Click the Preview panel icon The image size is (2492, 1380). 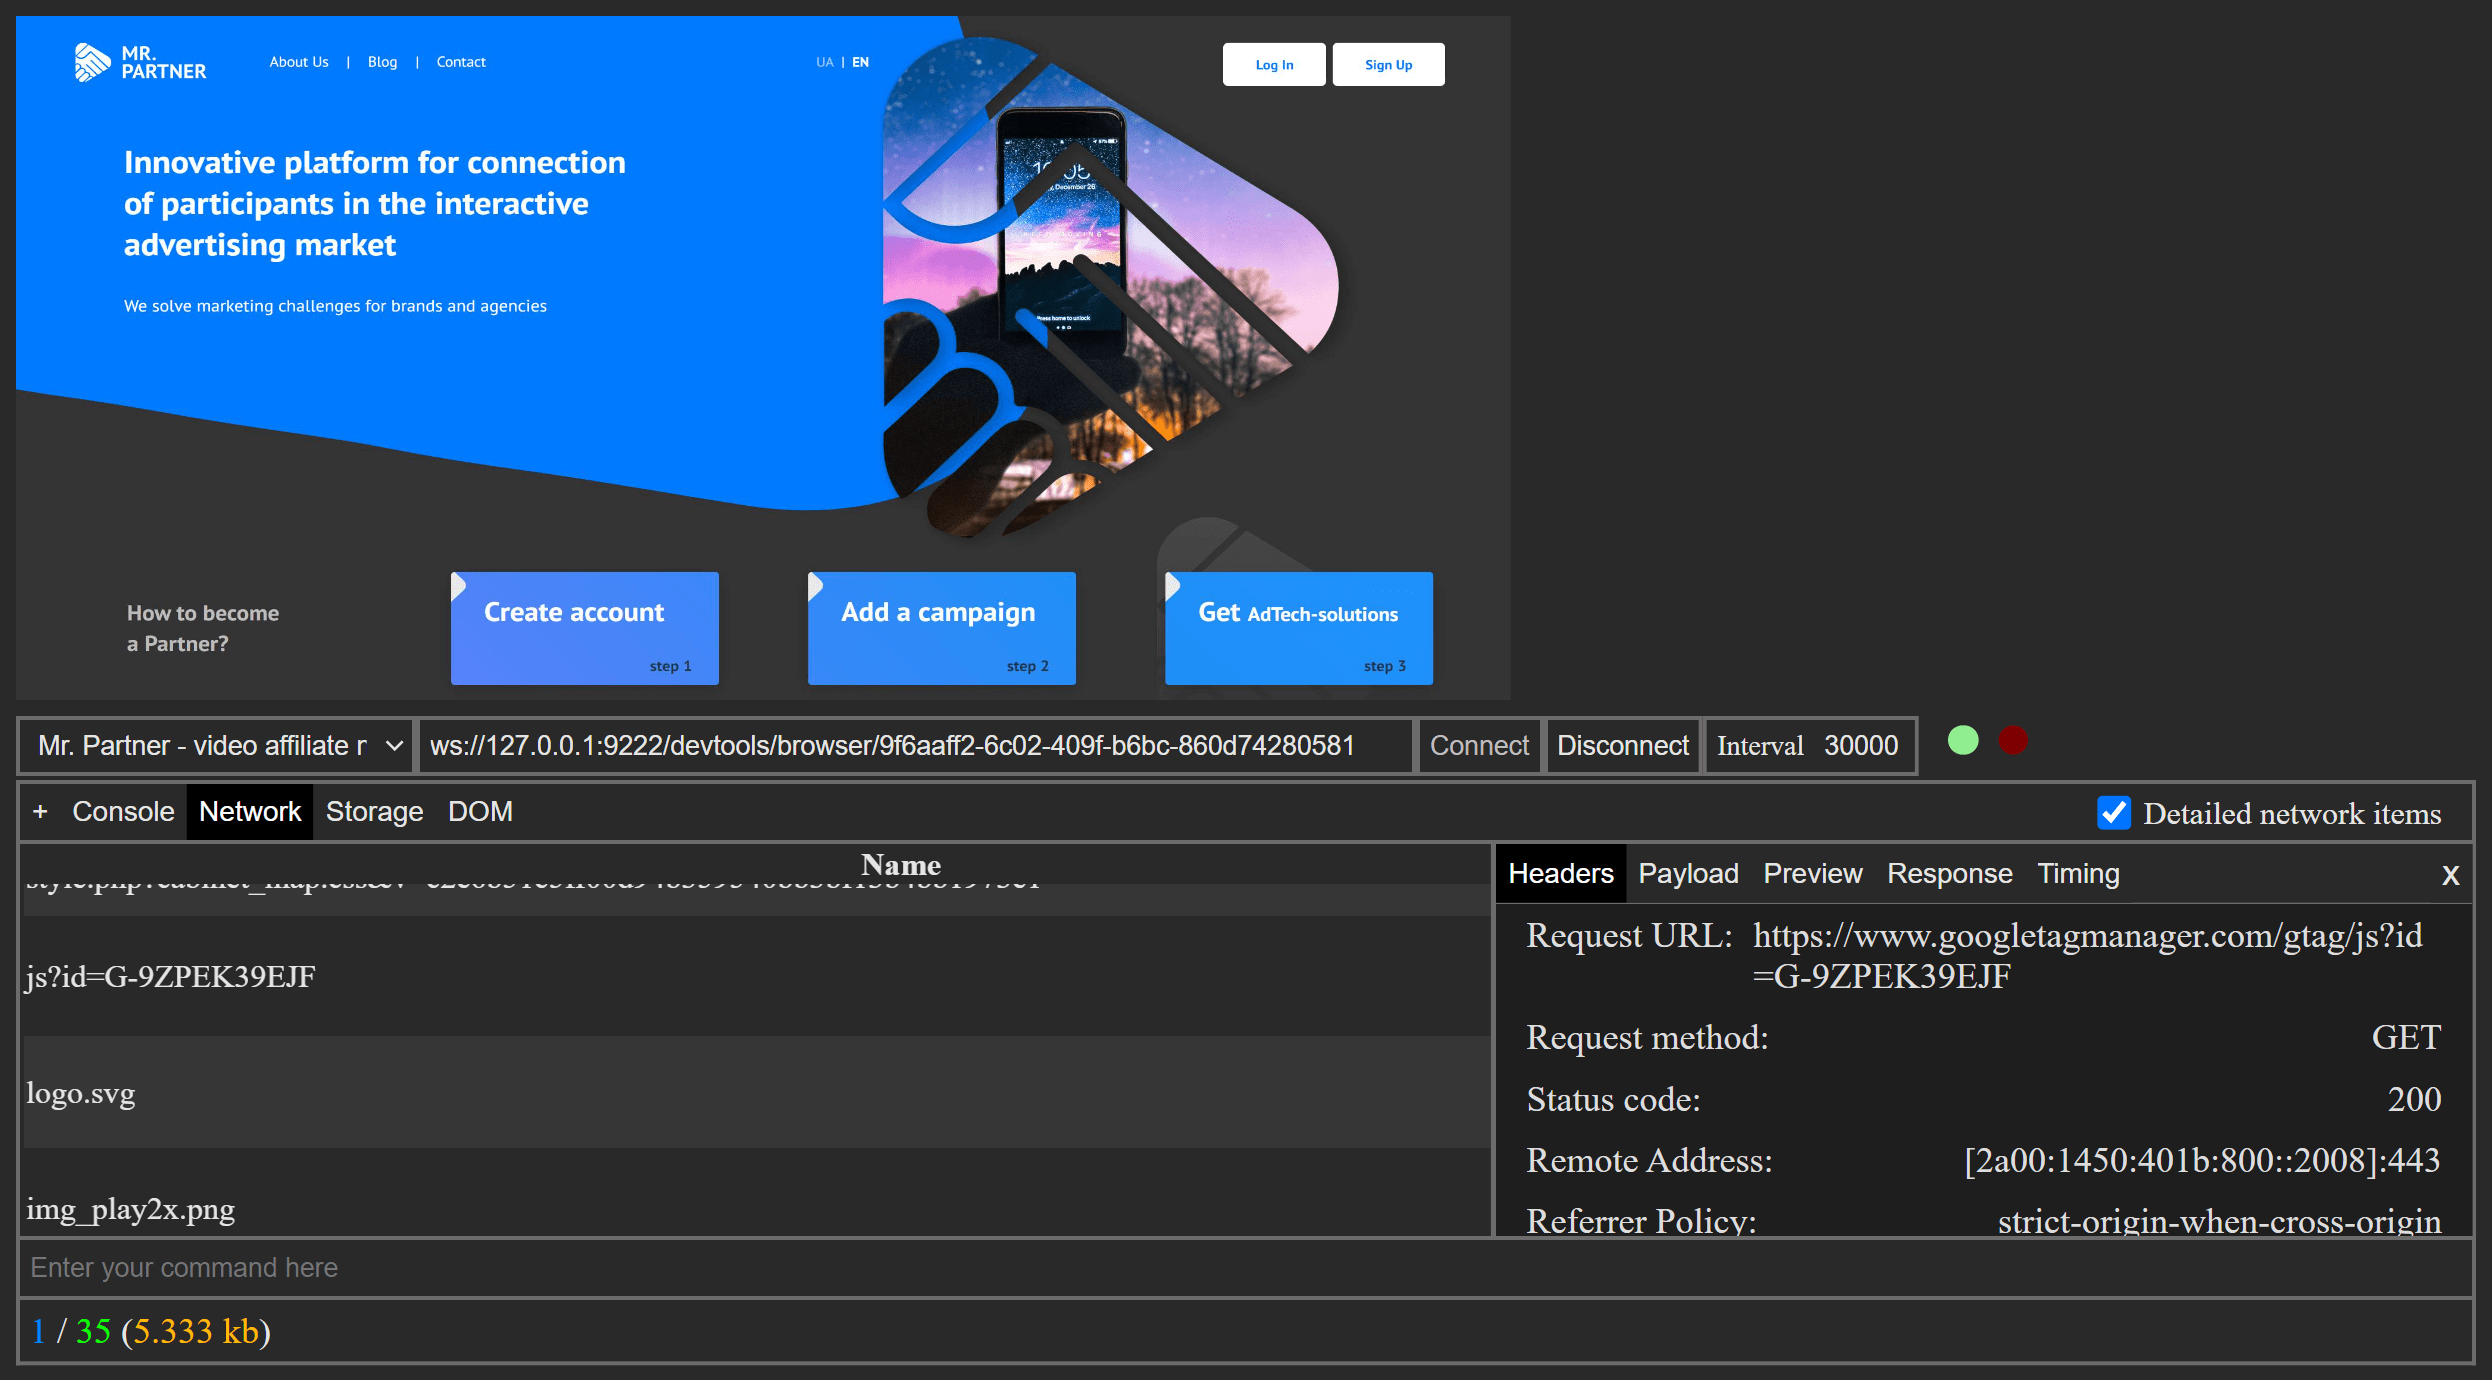click(x=1813, y=872)
